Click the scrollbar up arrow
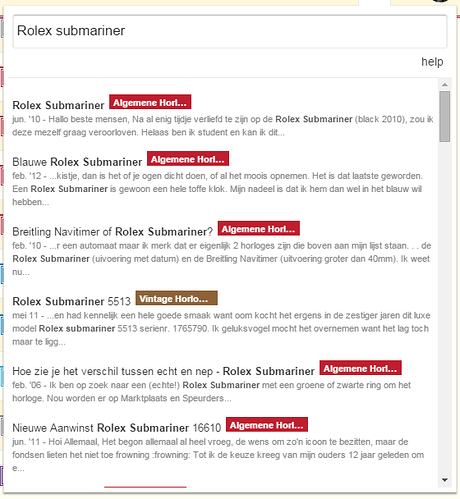460x499 pixels. (x=445, y=85)
